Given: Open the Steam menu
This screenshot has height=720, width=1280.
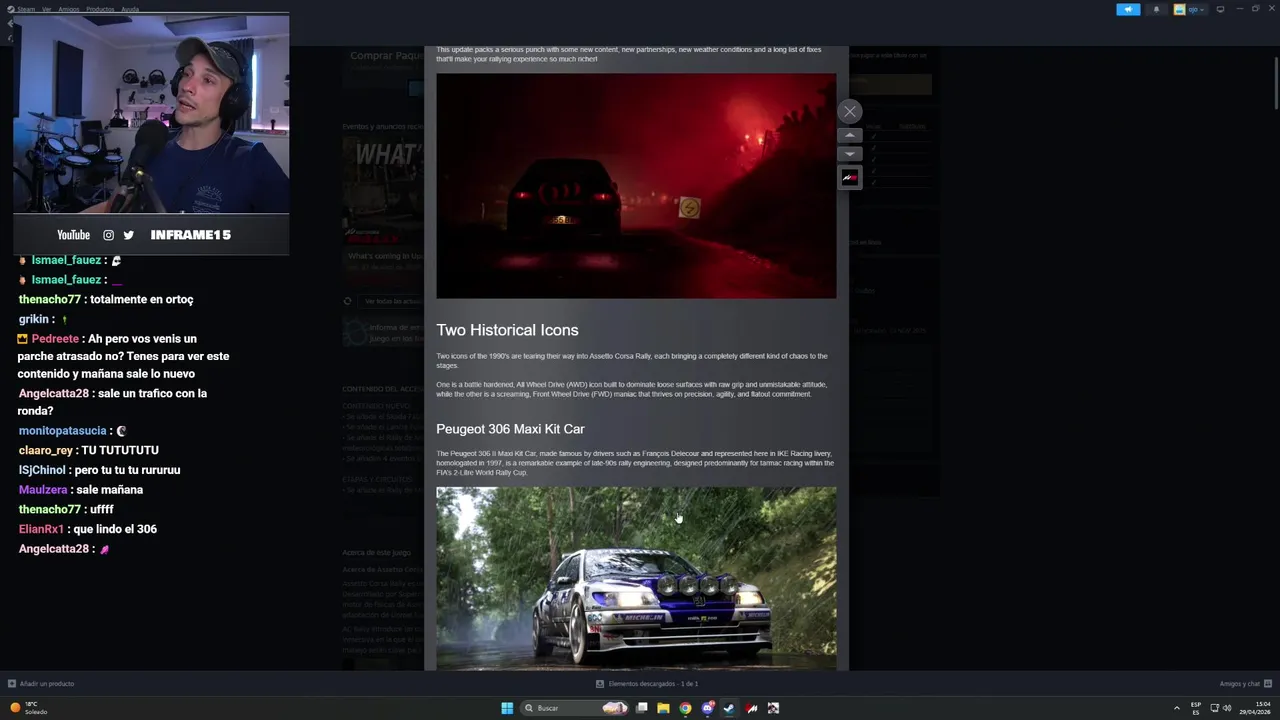Looking at the screenshot, I should (x=26, y=9).
